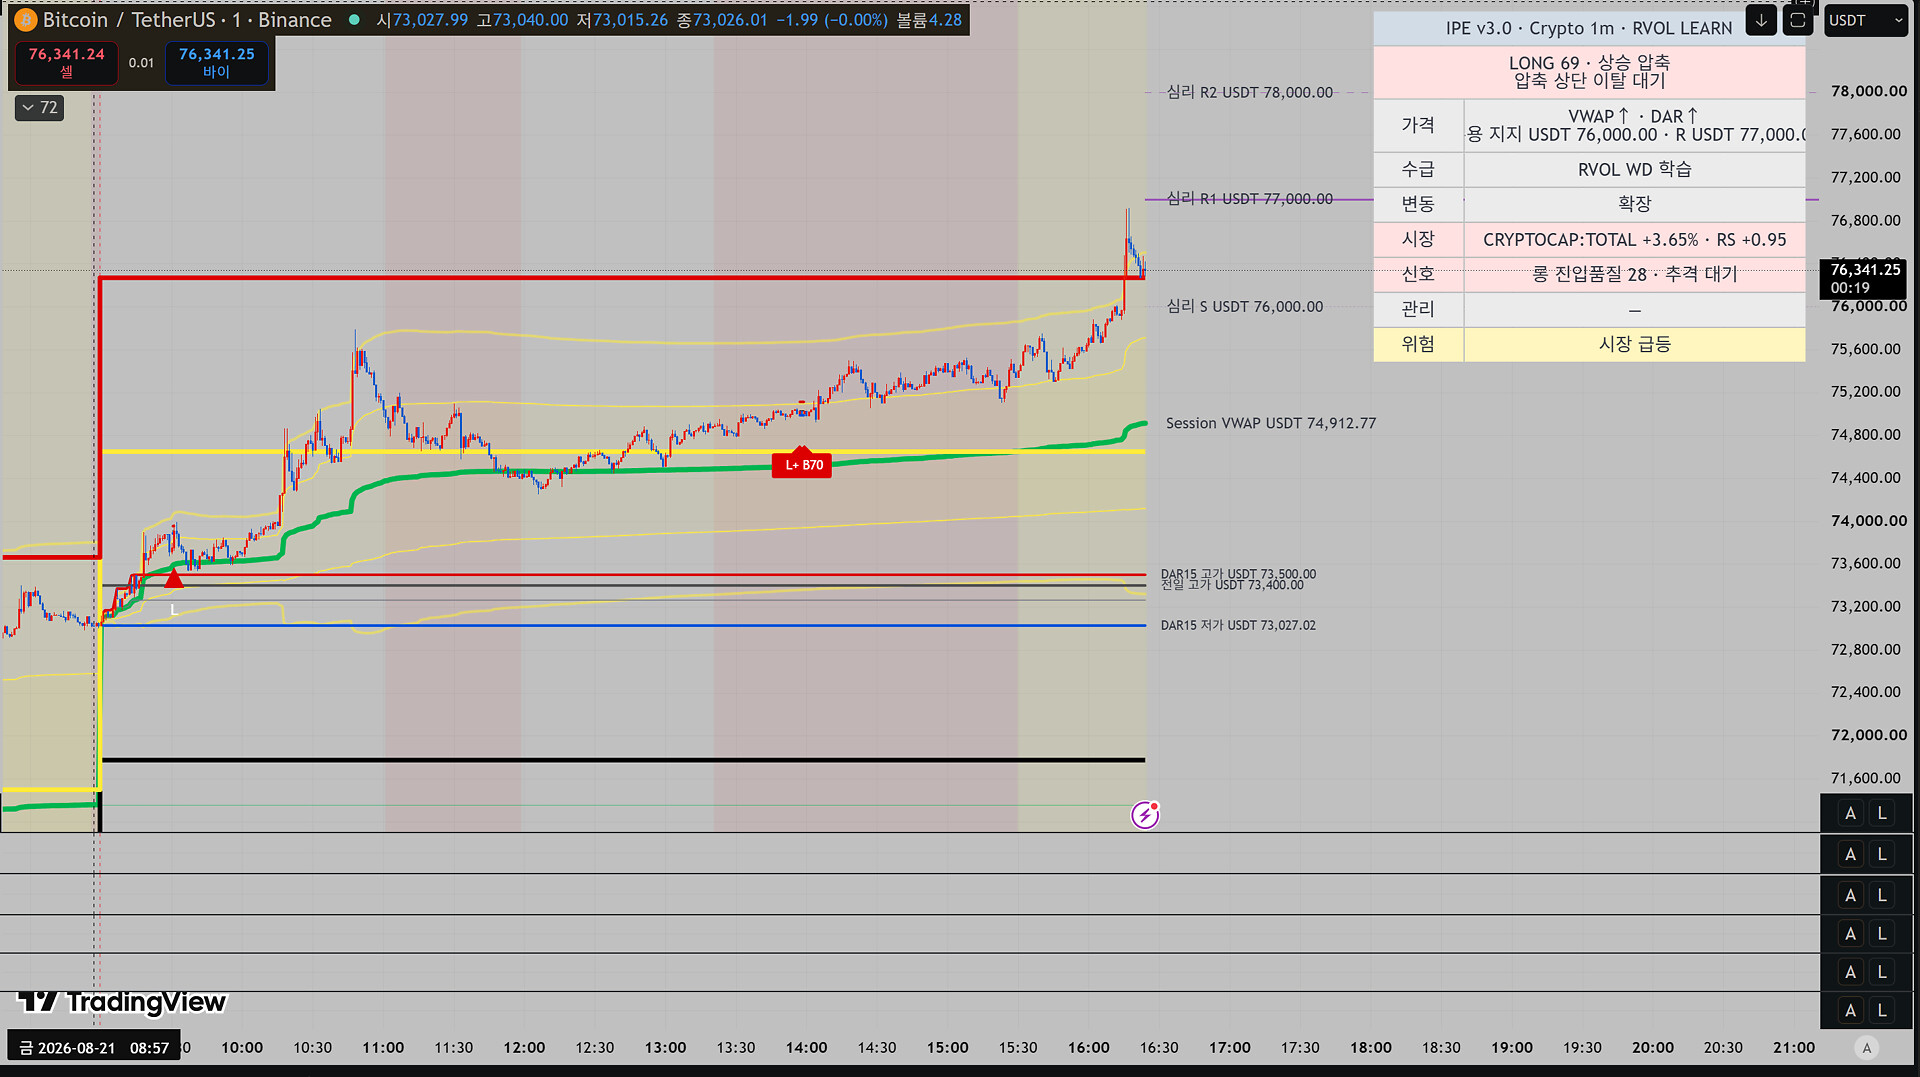Image resolution: width=1920 pixels, height=1077 pixels.
Task: Click the 시장 row label
Action: 1418,240
